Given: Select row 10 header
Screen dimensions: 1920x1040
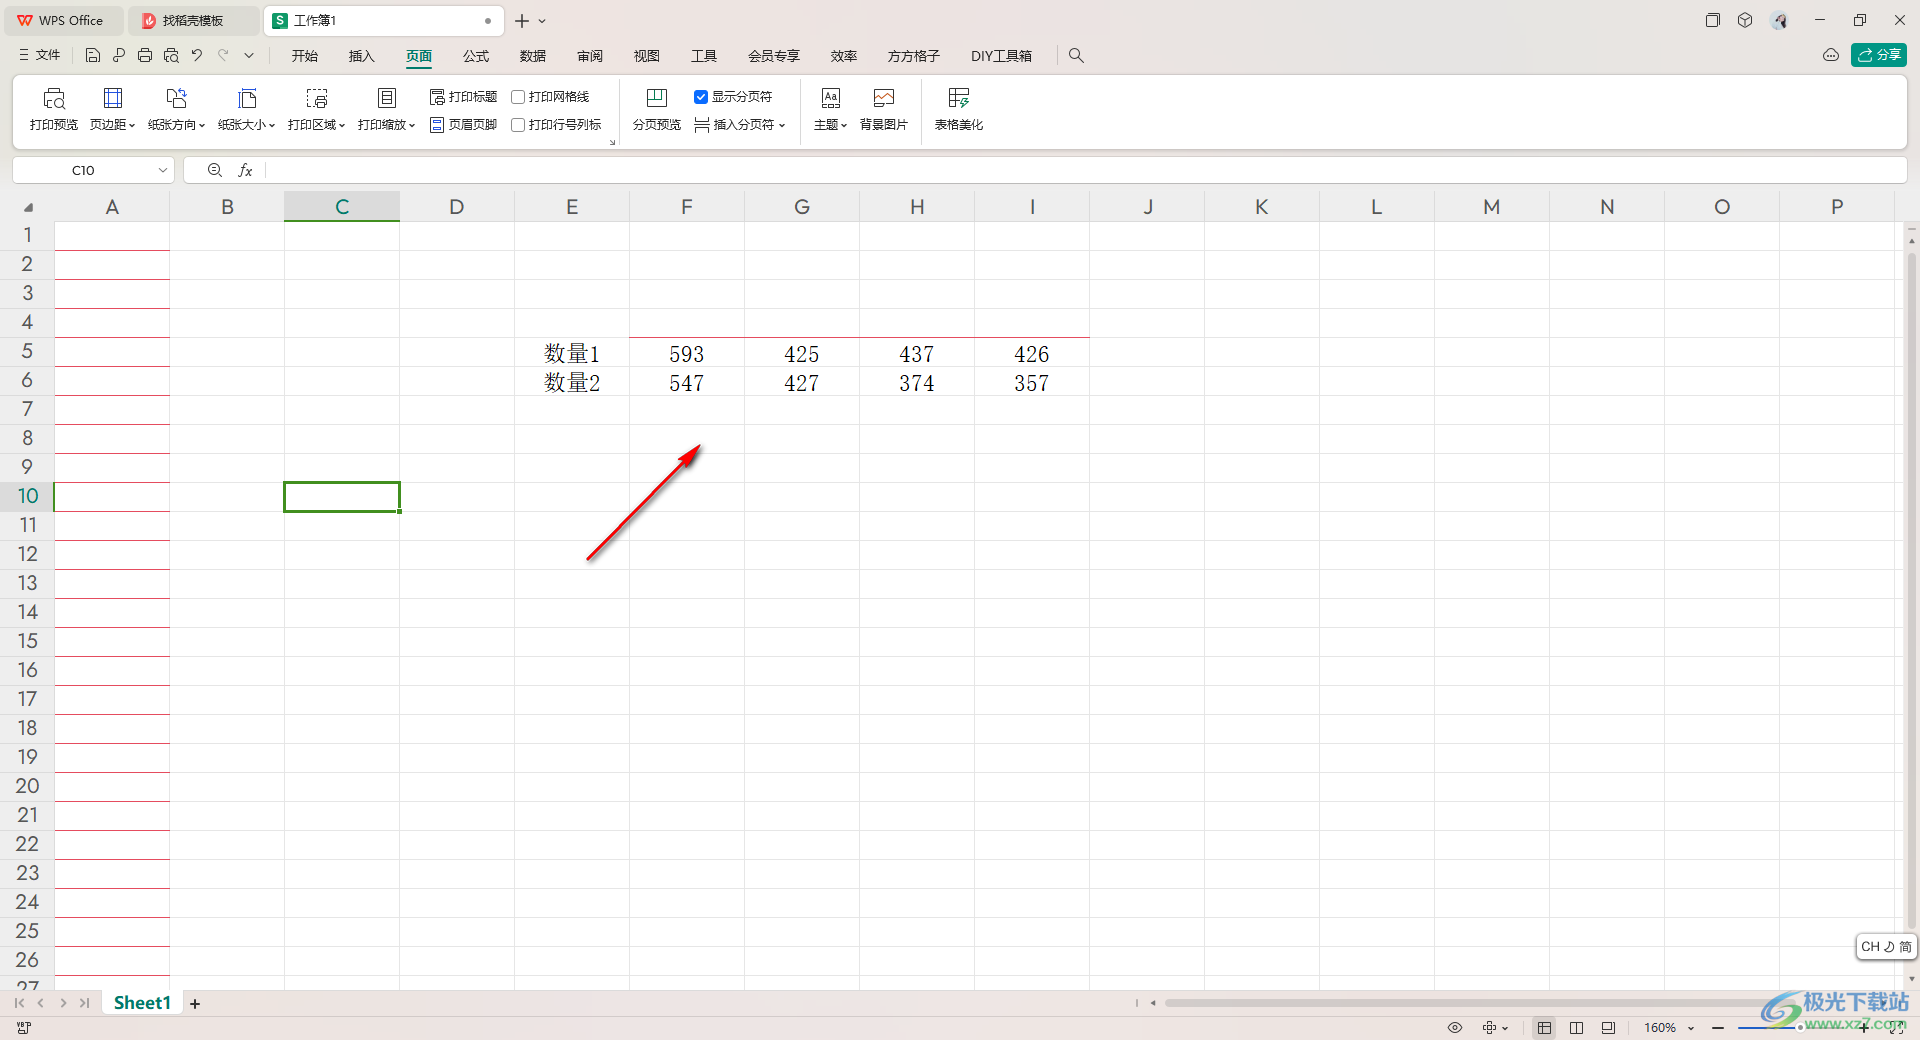Looking at the screenshot, I should [28, 496].
